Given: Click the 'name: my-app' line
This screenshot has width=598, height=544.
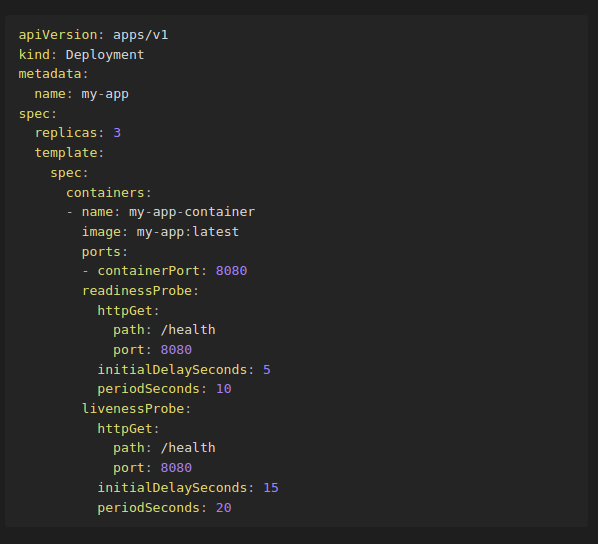Looking at the screenshot, I should tap(82, 94).
